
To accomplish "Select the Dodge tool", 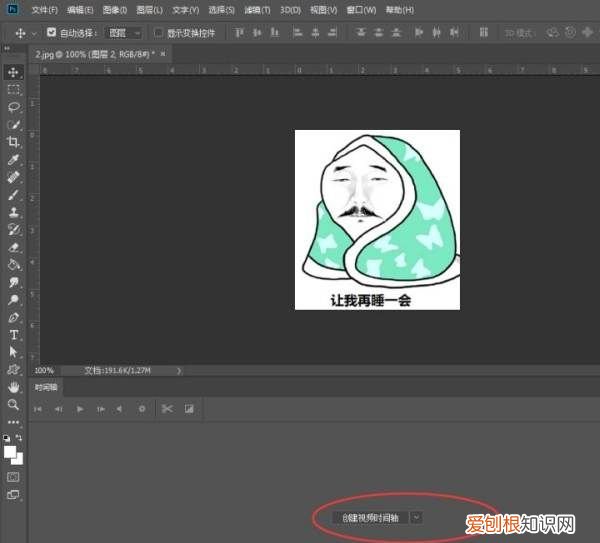I will pos(13,300).
